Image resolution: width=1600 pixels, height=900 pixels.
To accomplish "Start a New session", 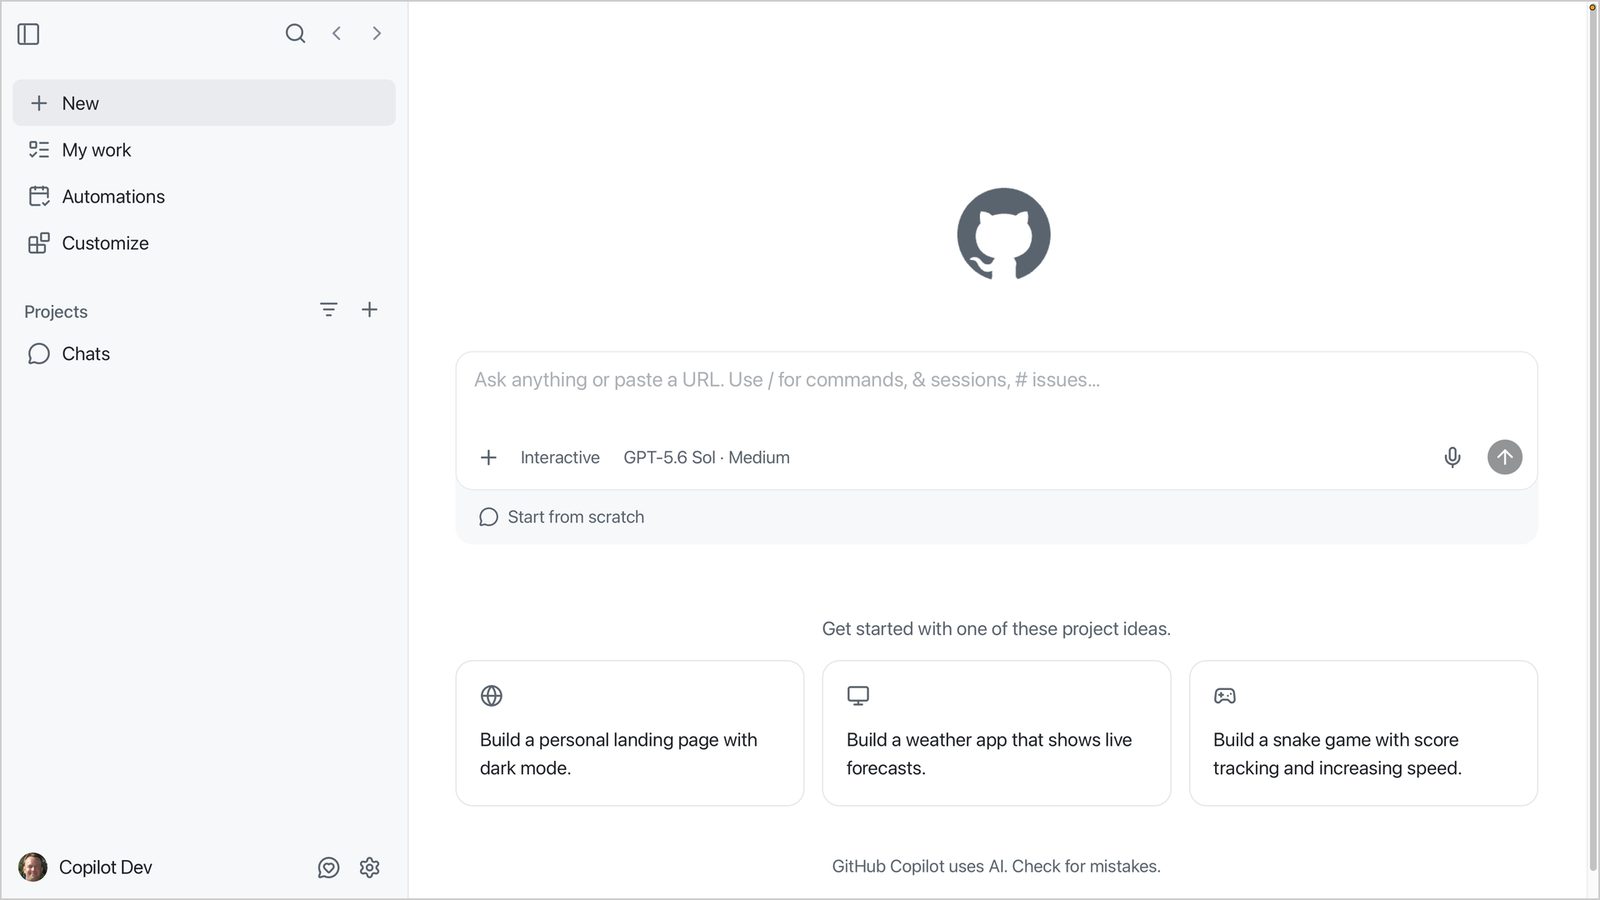I will tap(204, 103).
